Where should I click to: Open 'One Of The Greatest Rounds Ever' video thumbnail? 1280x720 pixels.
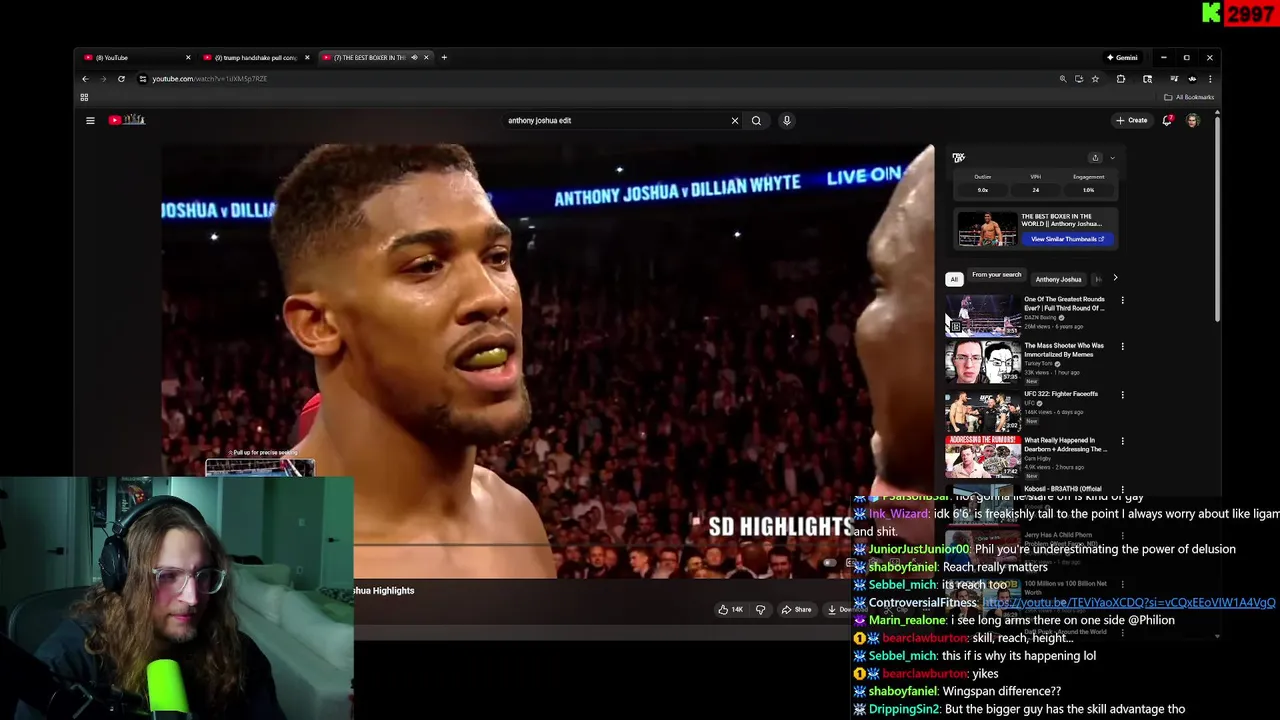984,315
